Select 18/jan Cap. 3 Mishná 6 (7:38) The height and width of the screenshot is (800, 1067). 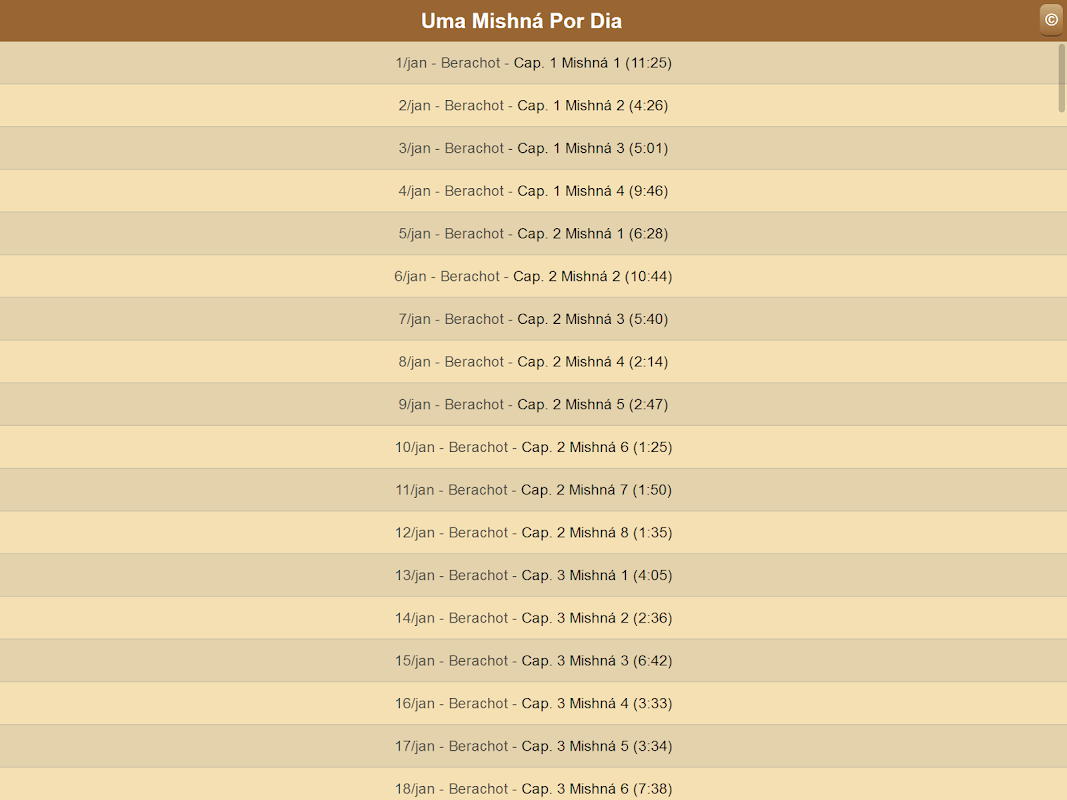[x=534, y=784]
